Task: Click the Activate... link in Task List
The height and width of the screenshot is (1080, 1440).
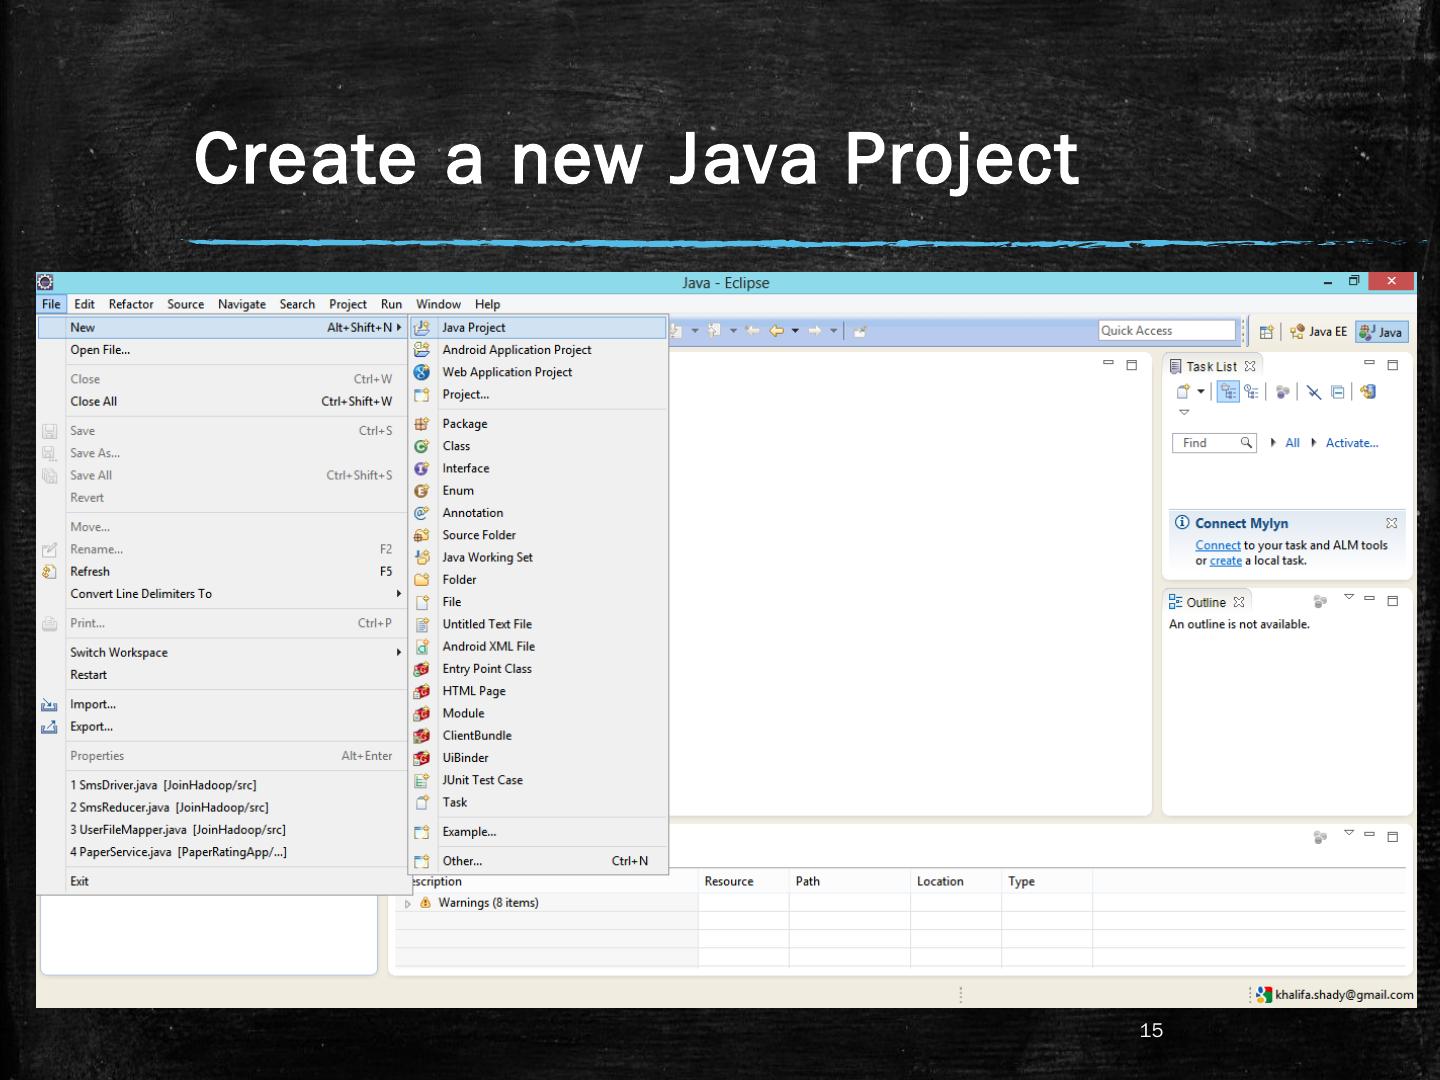Action: [x=1351, y=443]
